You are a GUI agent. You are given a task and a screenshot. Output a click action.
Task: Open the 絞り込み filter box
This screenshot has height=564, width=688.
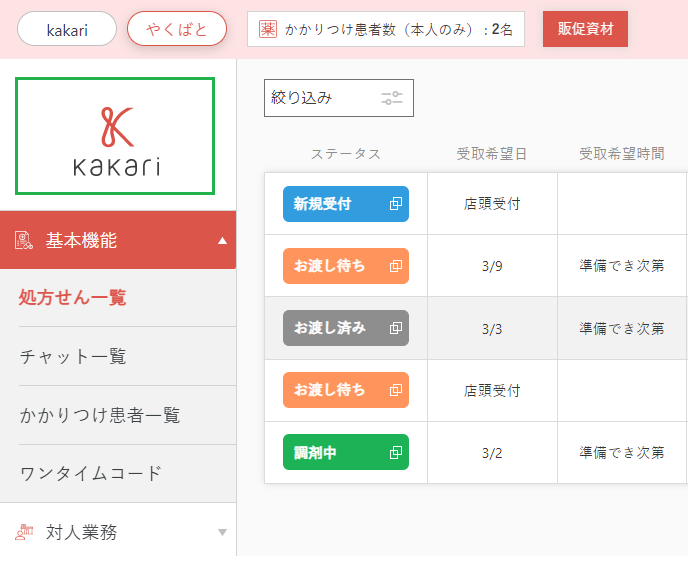point(339,98)
